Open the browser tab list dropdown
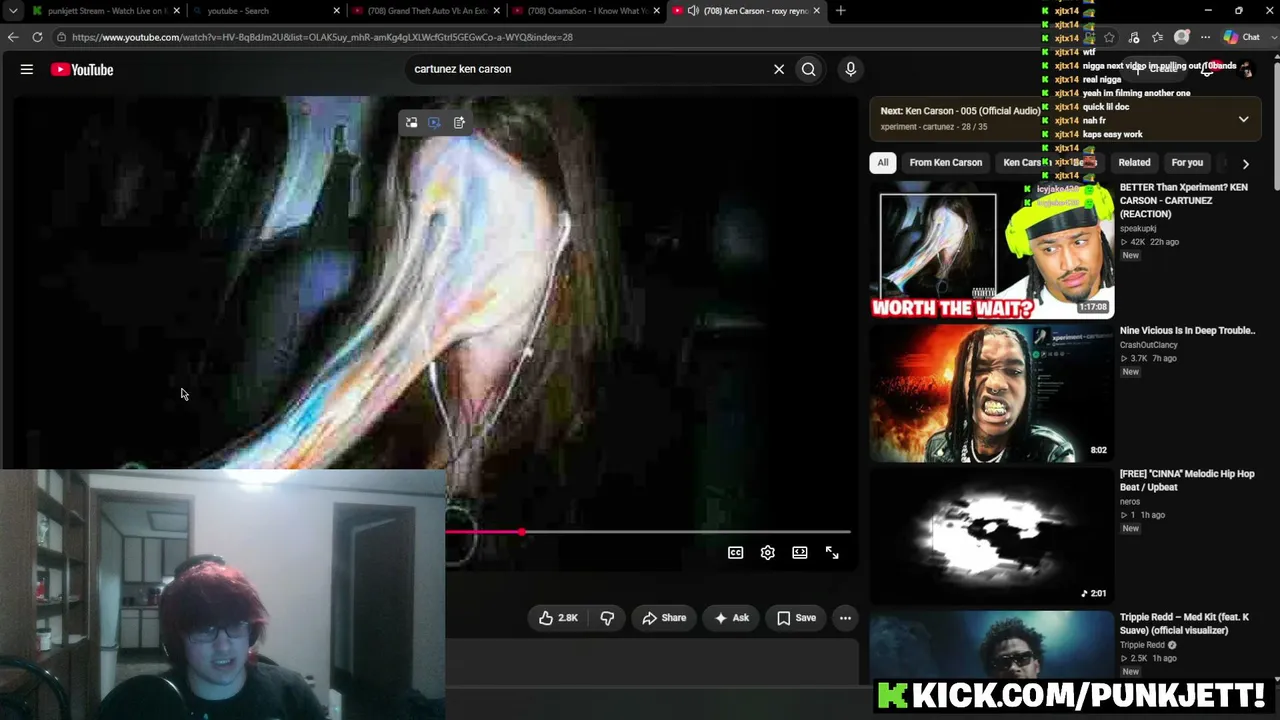Screen dimensions: 1280x720 13,11
